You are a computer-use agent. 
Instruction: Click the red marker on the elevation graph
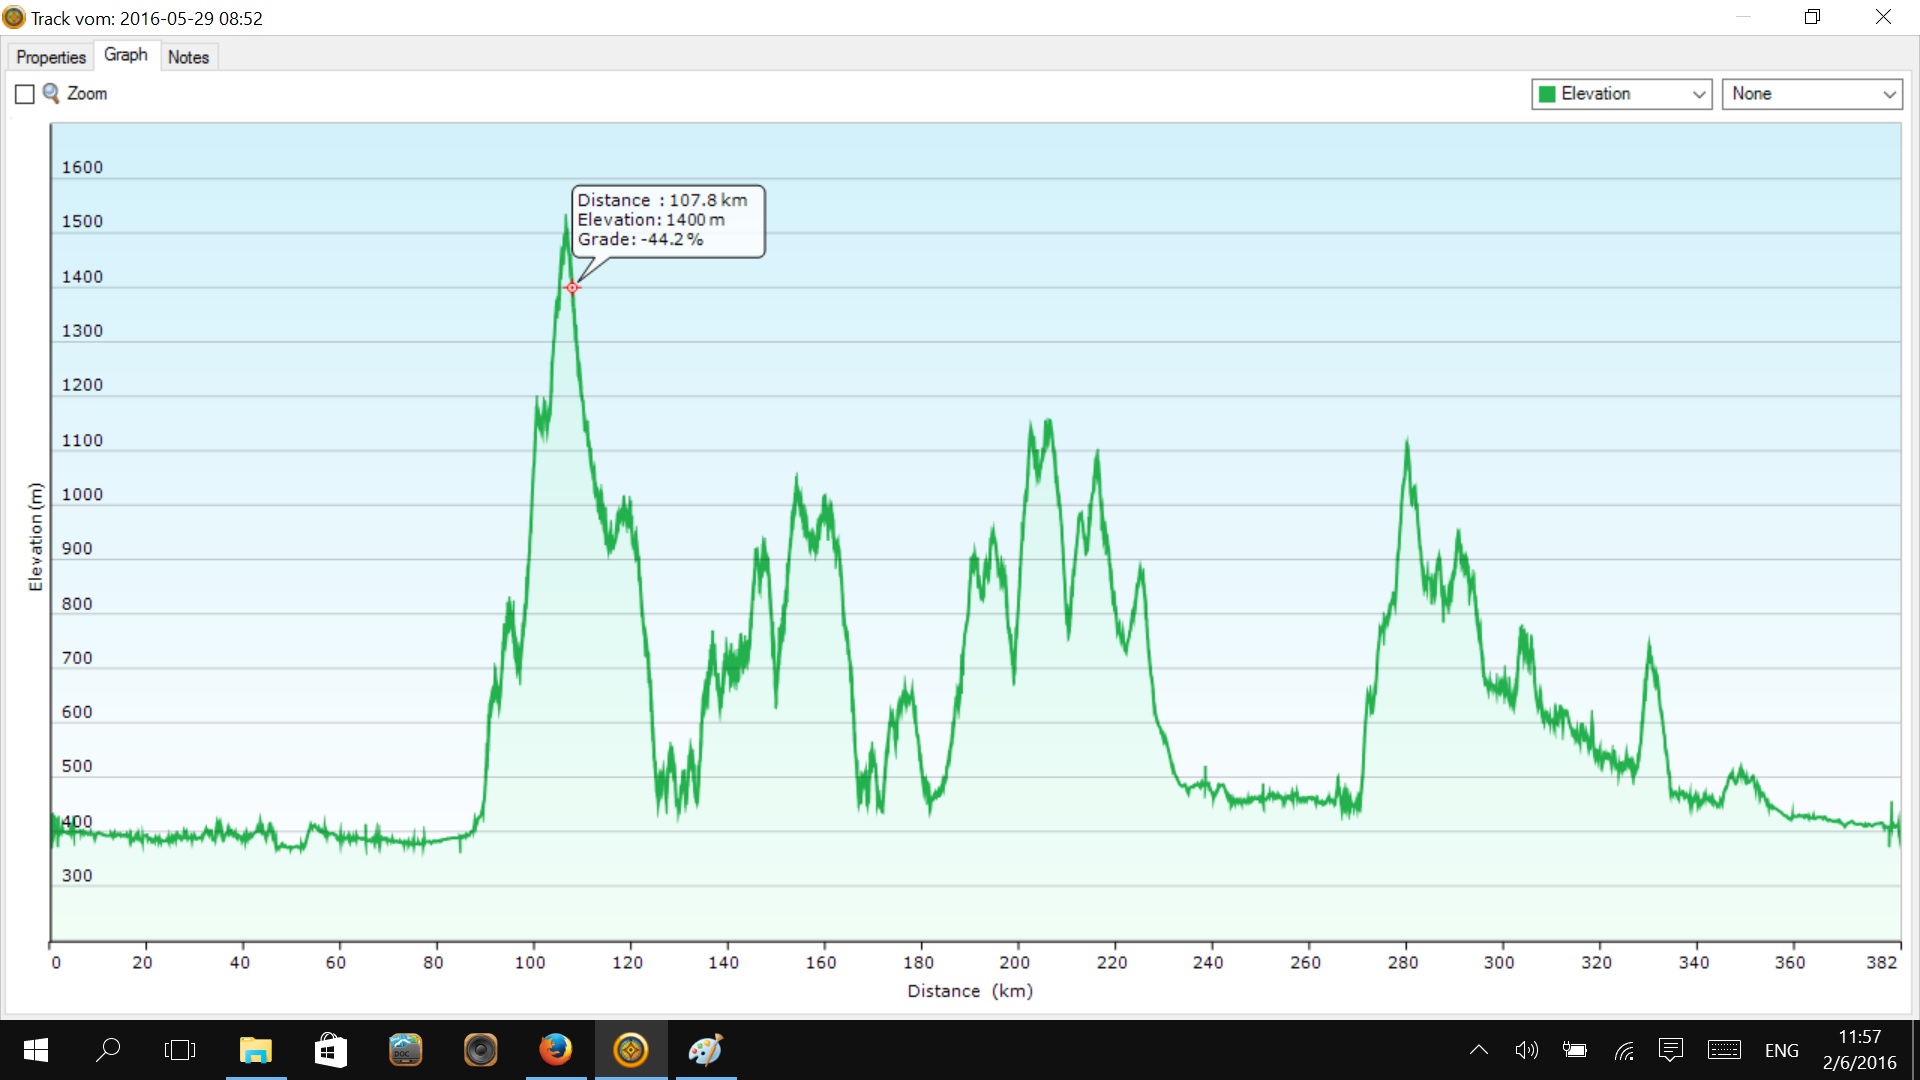pyautogui.click(x=572, y=288)
